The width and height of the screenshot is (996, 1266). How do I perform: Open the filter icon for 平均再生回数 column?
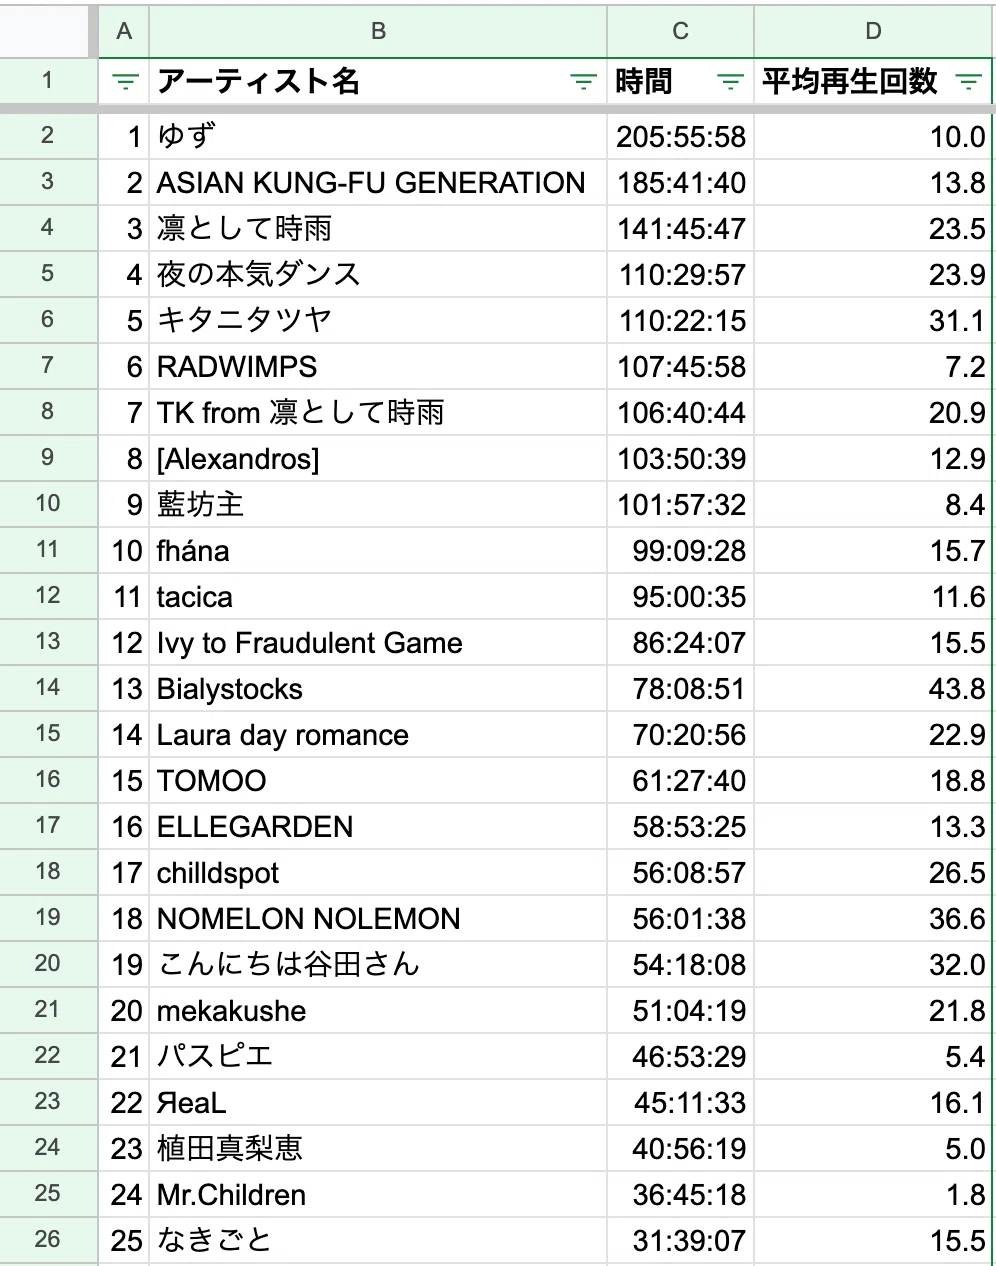[x=969, y=82]
